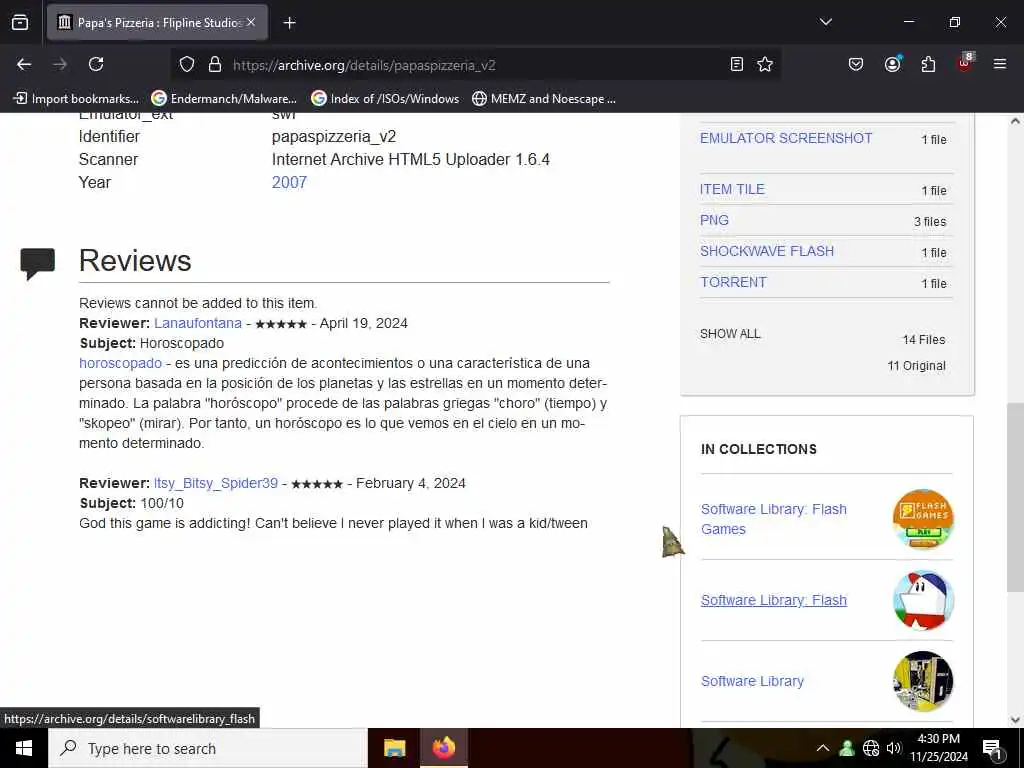This screenshot has height=768, width=1024.
Task: Open a new tab with the plus button
Action: (289, 23)
